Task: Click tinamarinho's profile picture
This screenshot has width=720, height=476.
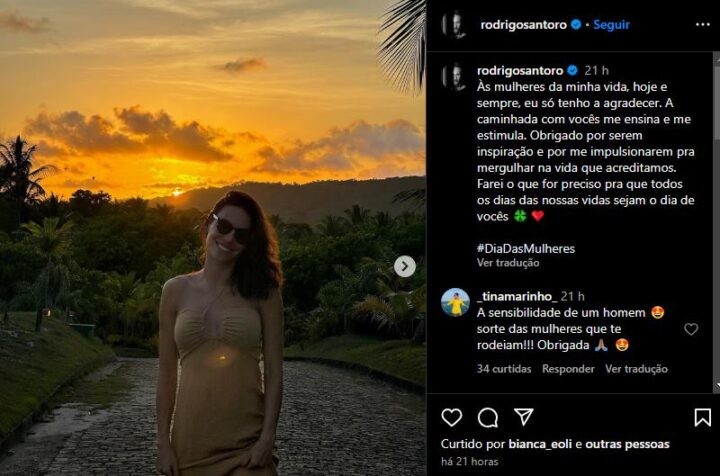Action: (x=455, y=302)
